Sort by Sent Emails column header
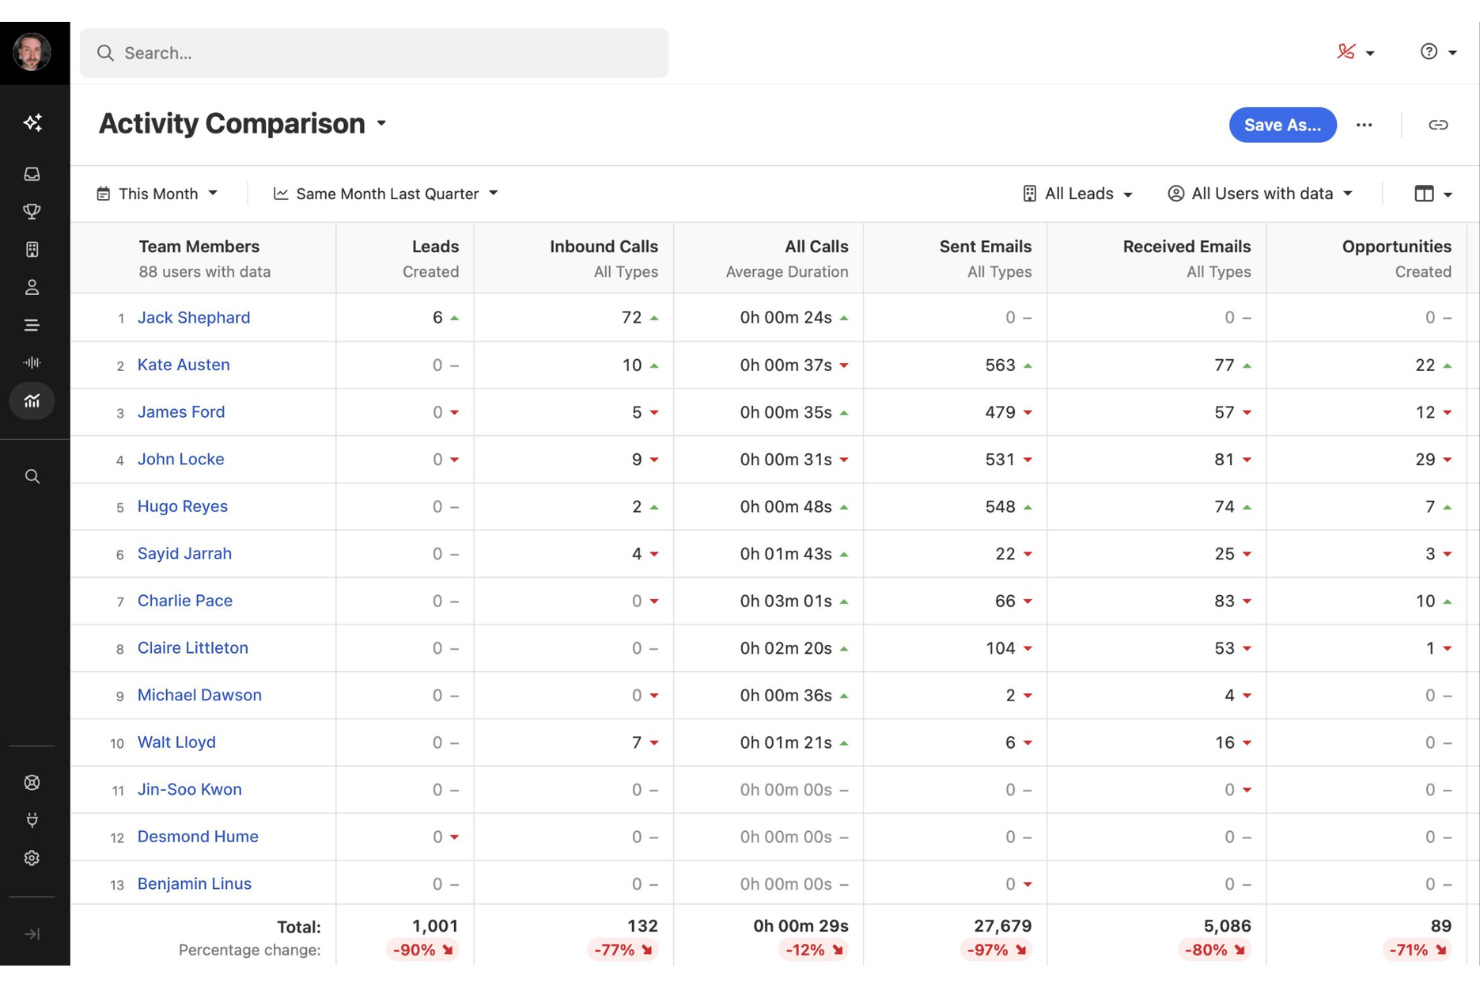 [955, 258]
